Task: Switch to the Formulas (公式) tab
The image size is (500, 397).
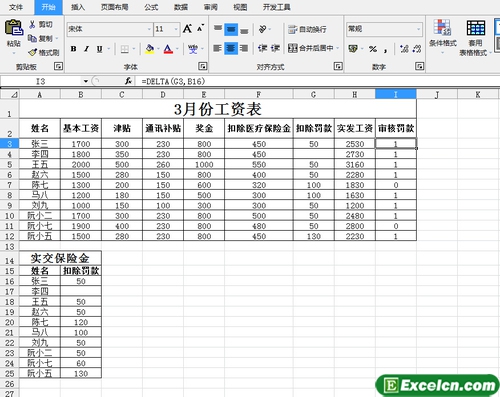Action: (151, 7)
